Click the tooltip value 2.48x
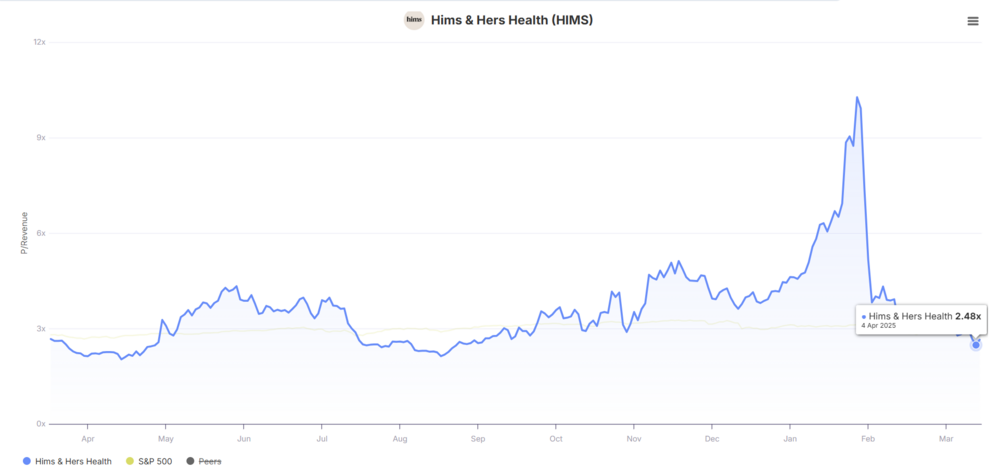This screenshot has width=1000, height=469. tap(967, 316)
